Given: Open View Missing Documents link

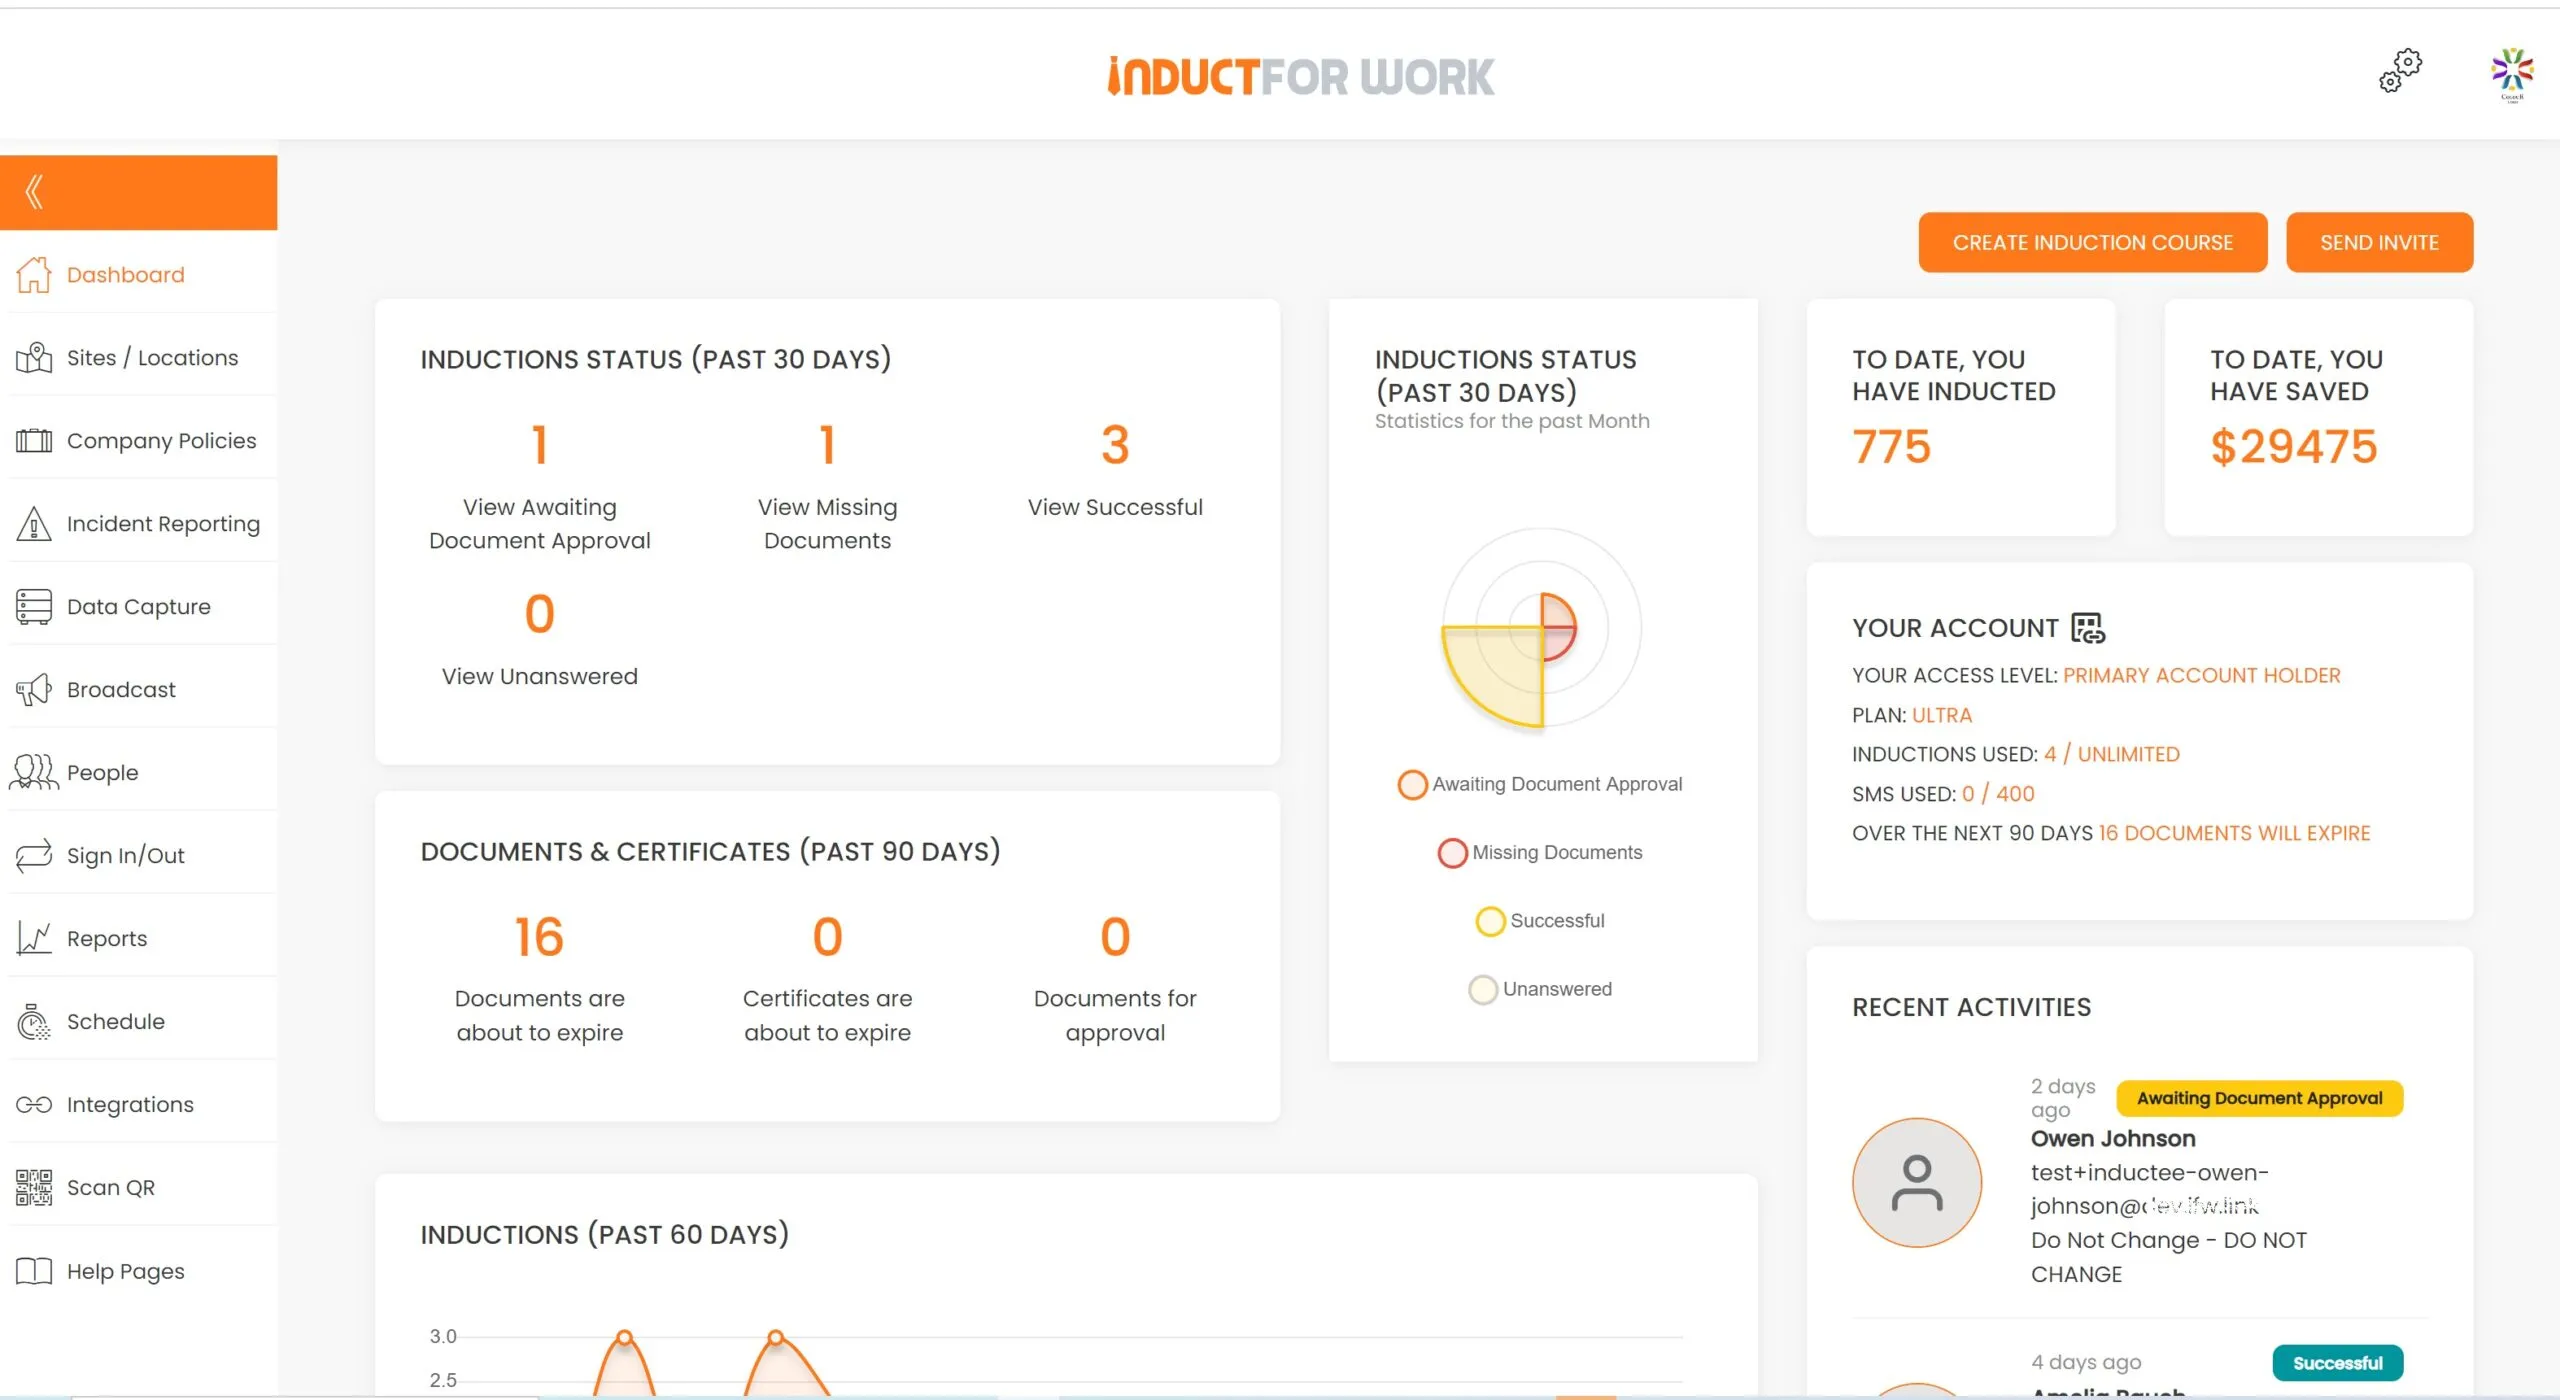Looking at the screenshot, I should [827, 523].
